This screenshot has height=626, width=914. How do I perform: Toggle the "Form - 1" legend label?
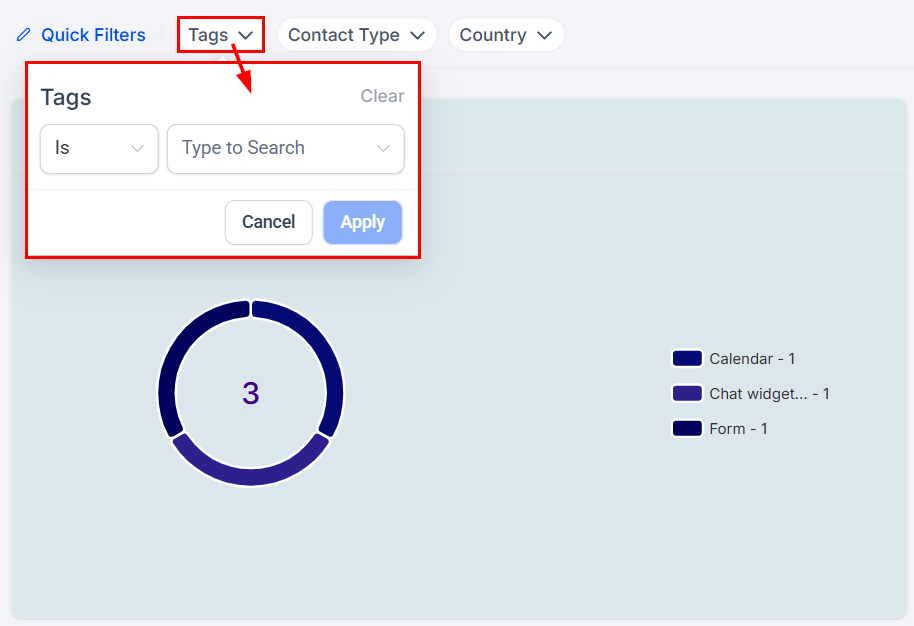[738, 429]
